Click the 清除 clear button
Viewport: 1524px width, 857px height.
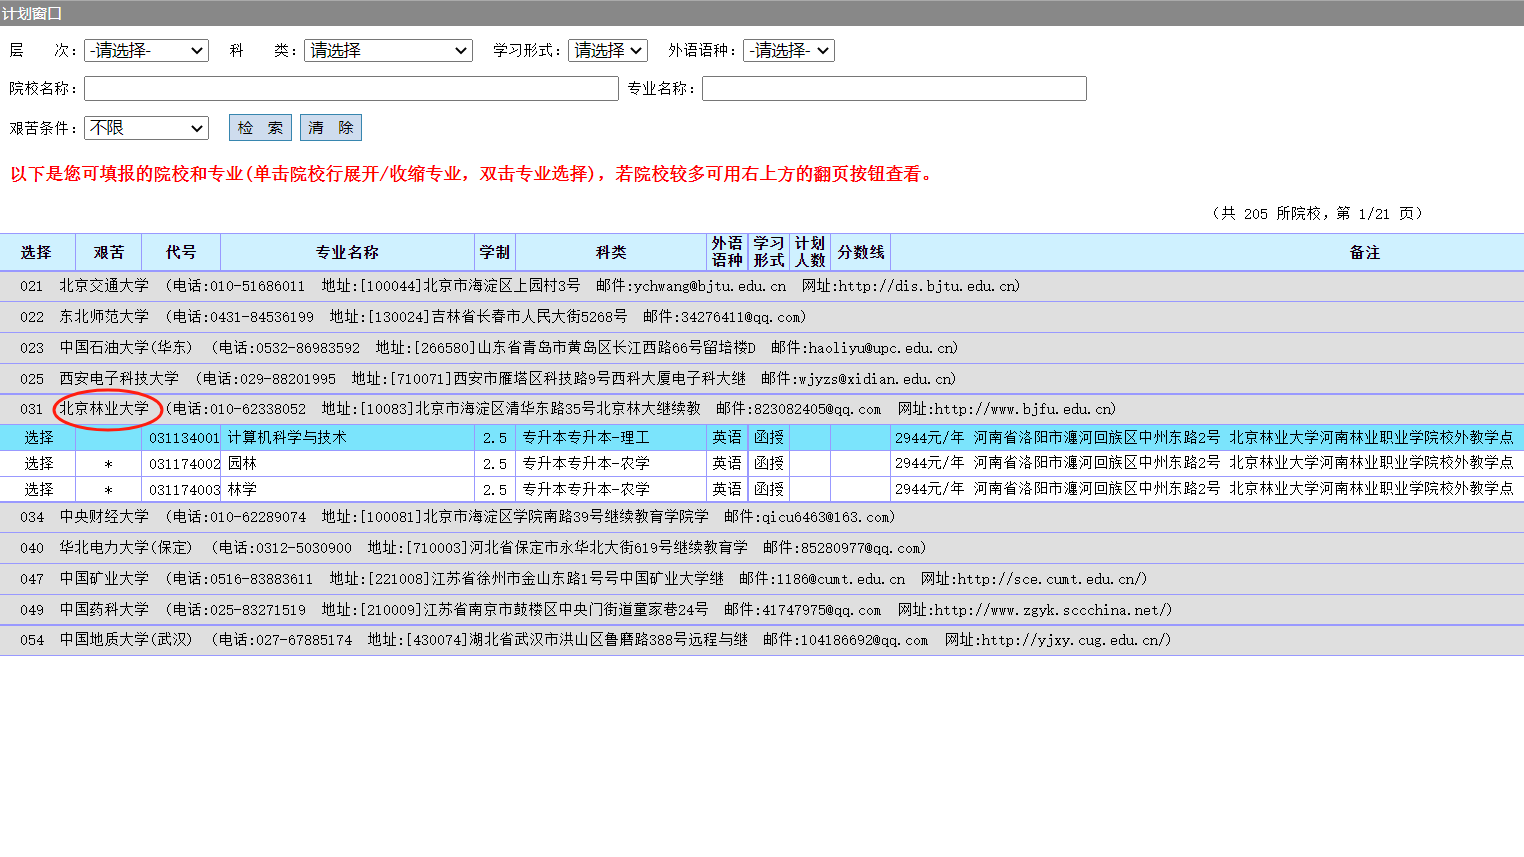pyautogui.click(x=330, y=127)
